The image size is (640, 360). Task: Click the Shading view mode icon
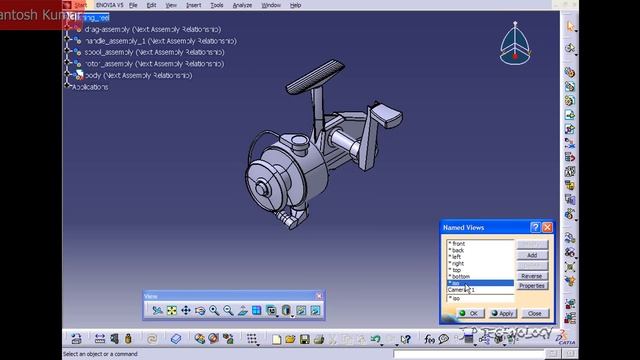coord(286,311)
